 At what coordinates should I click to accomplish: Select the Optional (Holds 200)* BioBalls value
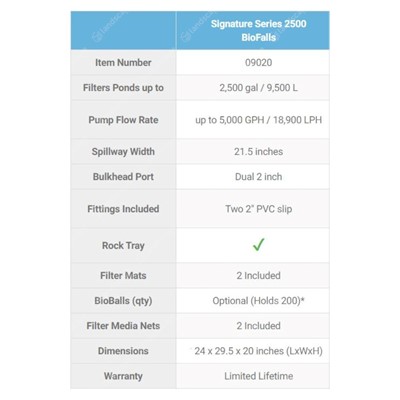click(x=258, y=301)
